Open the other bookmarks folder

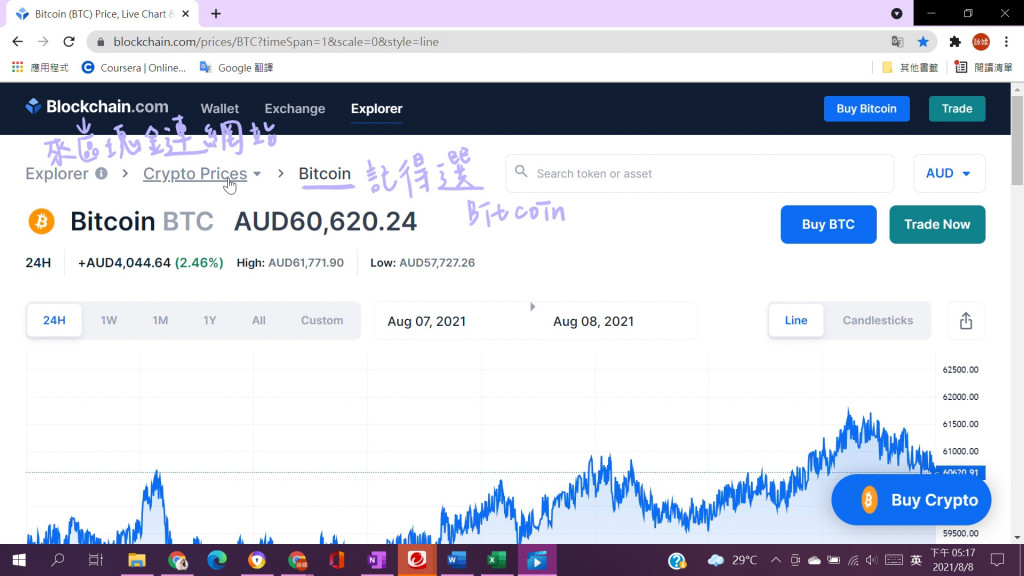[x=909, y=67]
